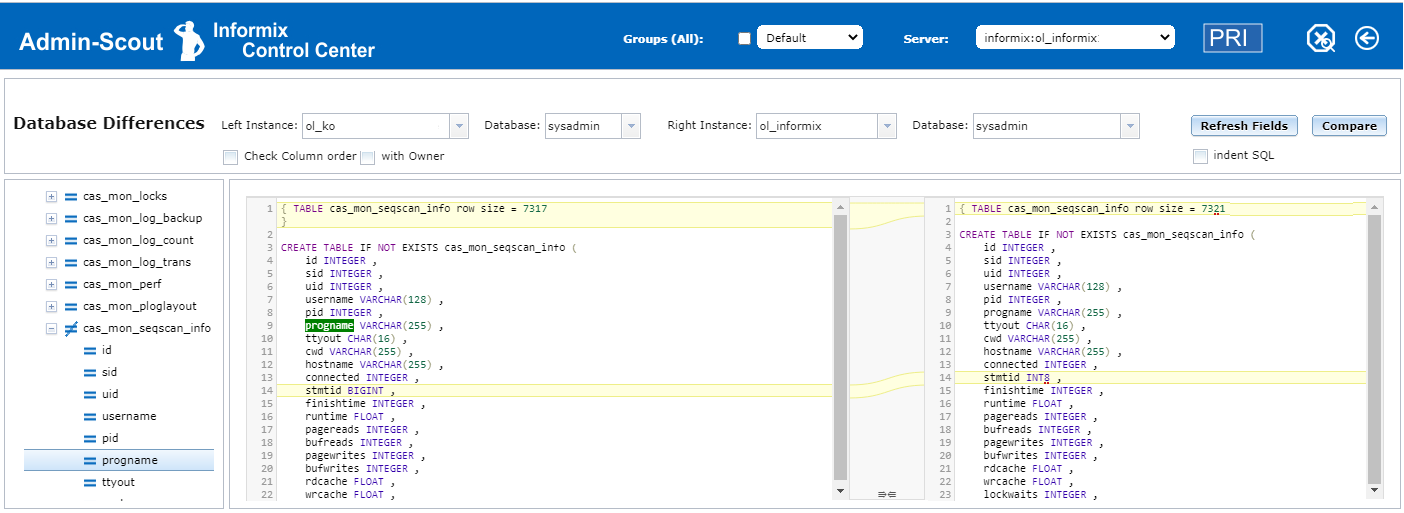Viewport: 1404px width, 513px height.
Task: Open Right Instance dropdown arrow
Action: (887, 126)
